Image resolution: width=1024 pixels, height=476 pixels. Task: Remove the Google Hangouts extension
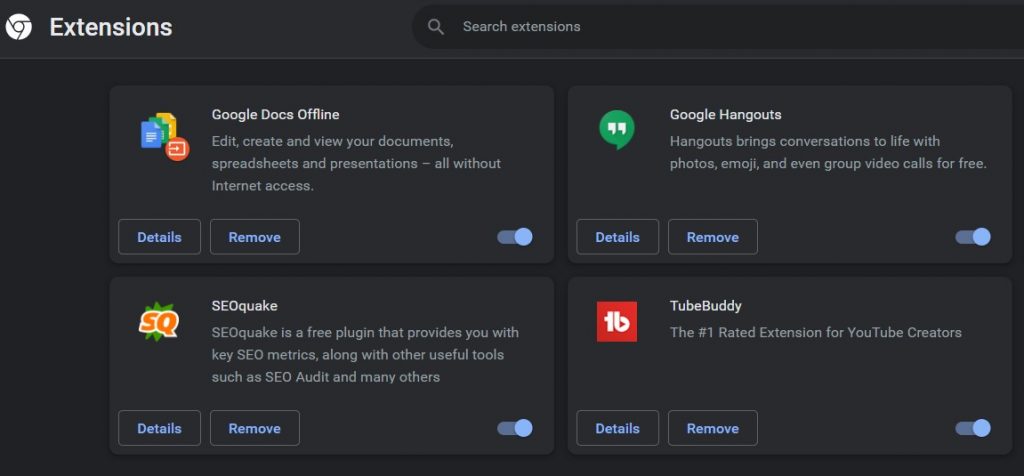click(x=712, y=237)
